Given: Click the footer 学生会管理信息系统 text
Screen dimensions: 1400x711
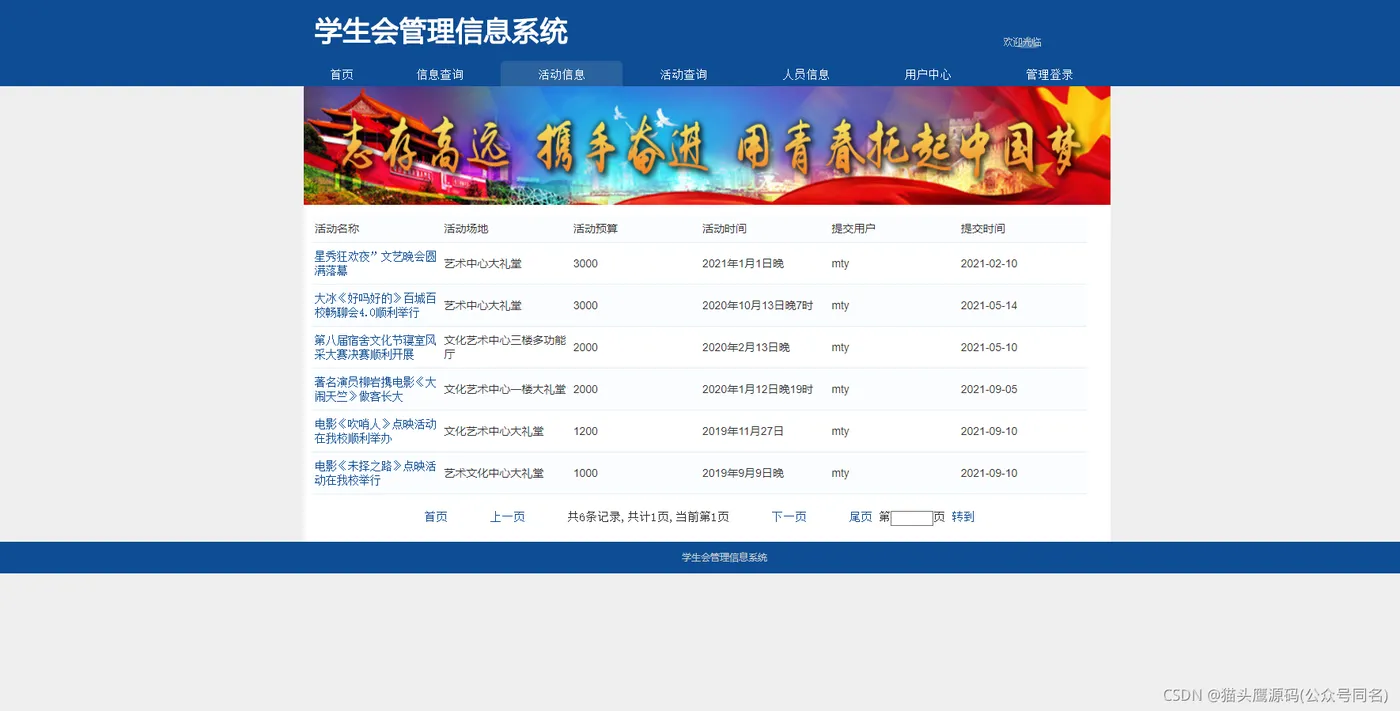Looking at the screenshot, I should (725, 558).
